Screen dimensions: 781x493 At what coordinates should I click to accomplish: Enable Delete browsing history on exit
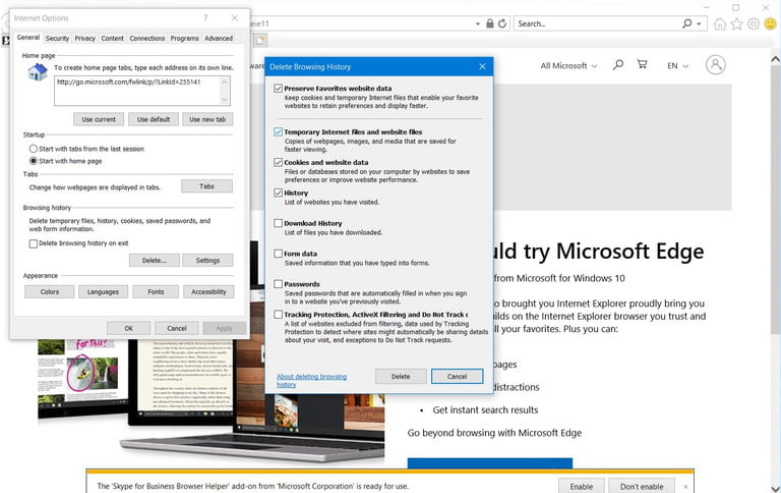(x=33, y=244)
